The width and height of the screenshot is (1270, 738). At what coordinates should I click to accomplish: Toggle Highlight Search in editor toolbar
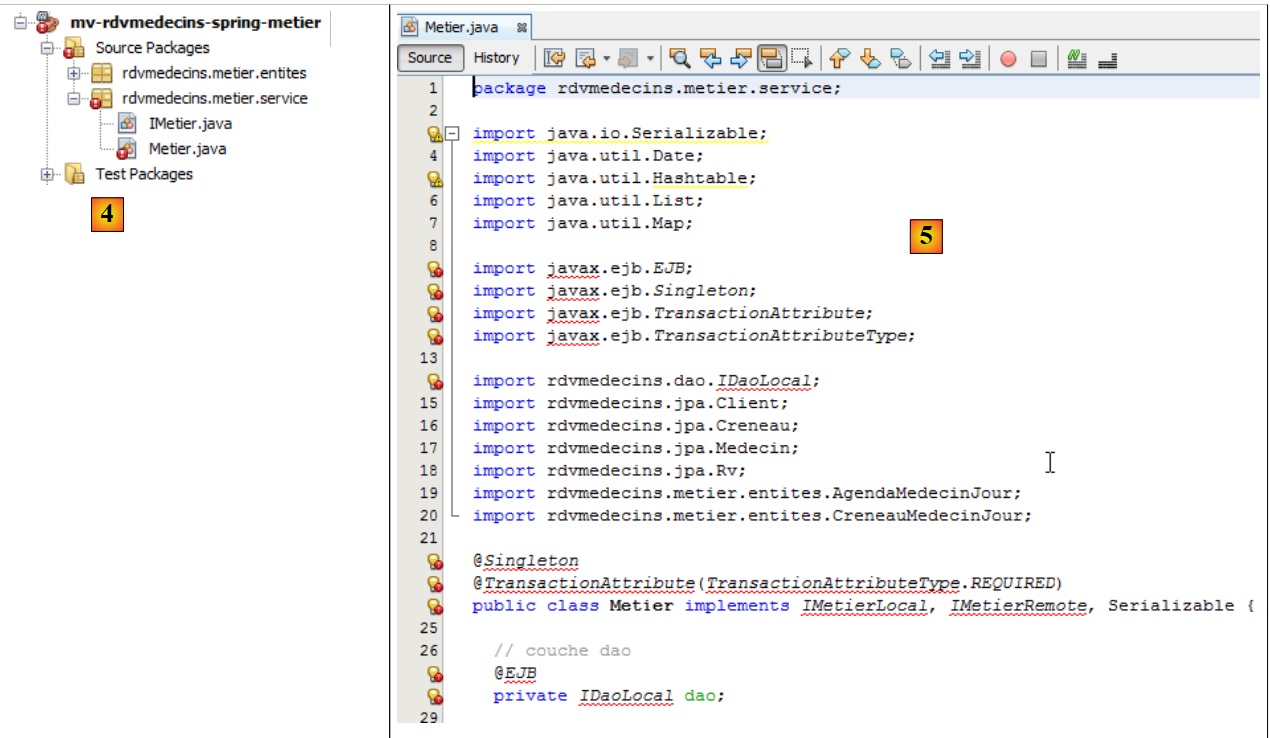pyautogui.click(x=771, y=58)
